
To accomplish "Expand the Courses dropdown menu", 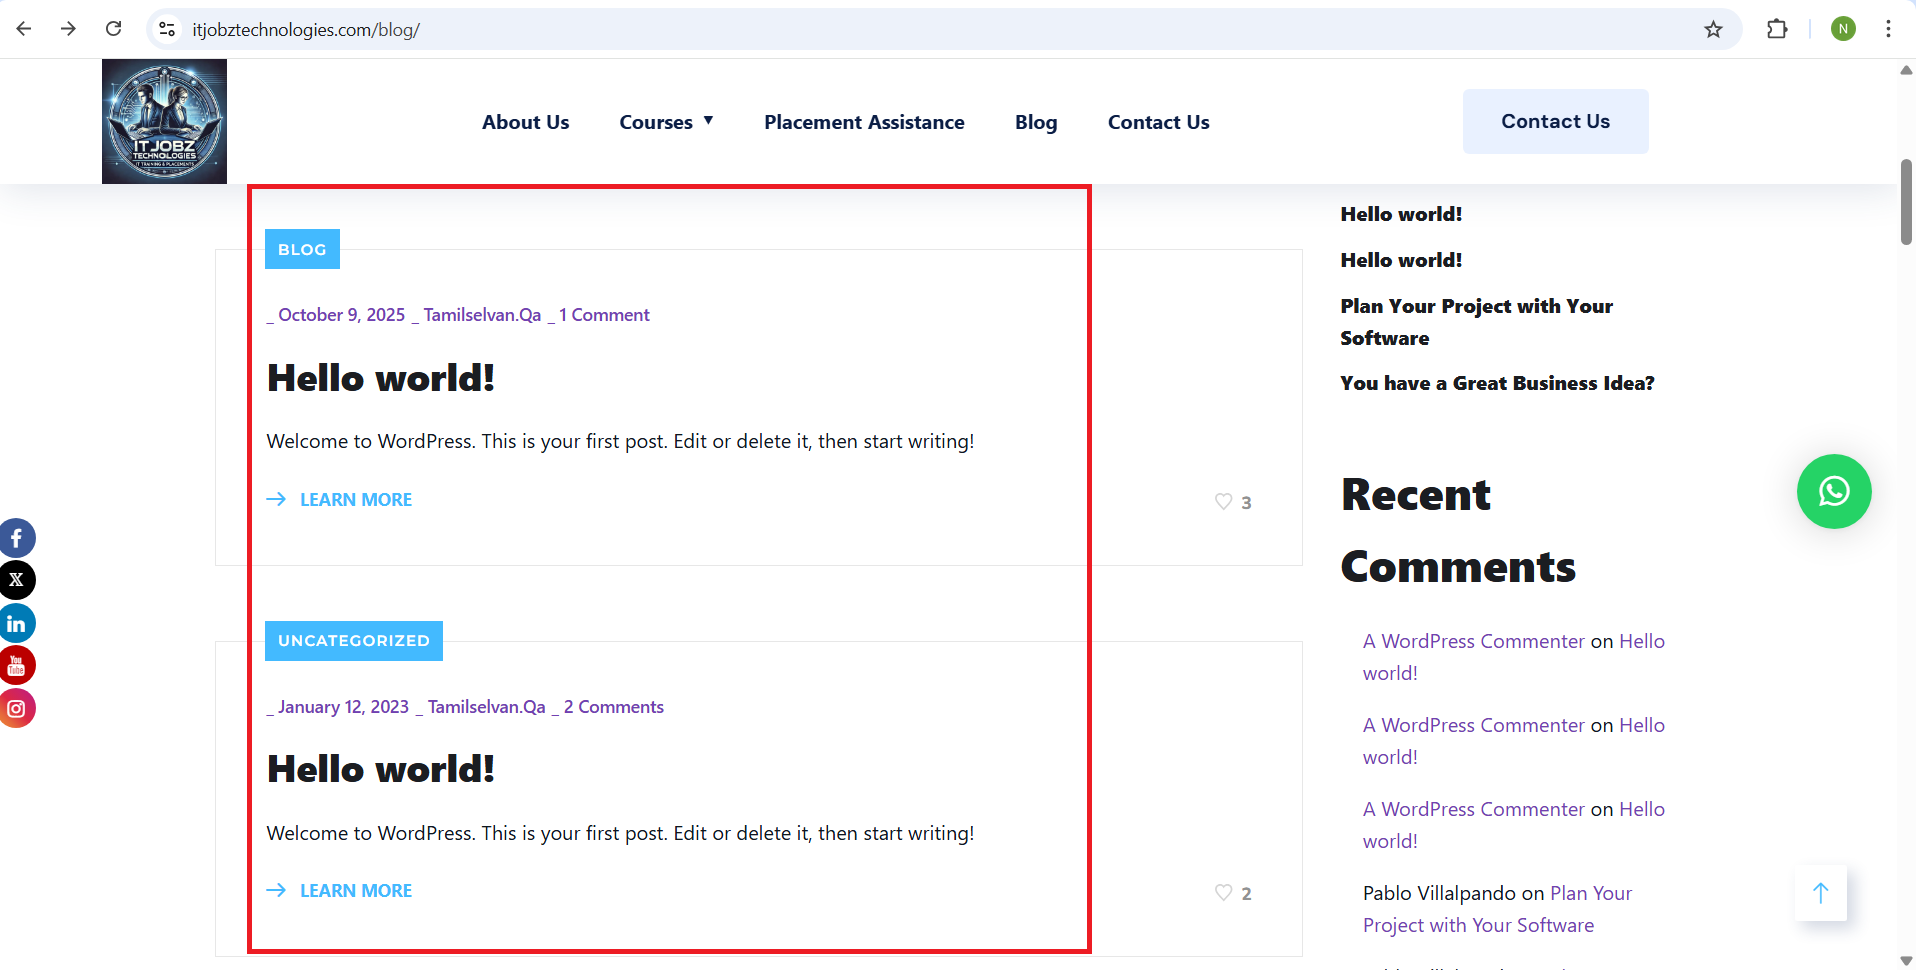I will (666, 122).
